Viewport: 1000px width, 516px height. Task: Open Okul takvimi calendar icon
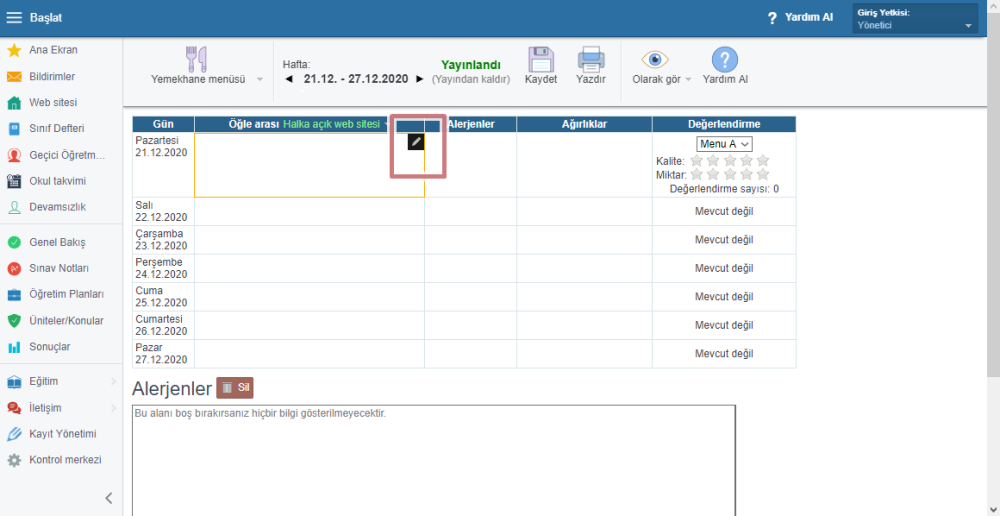[x=14, y=181]
